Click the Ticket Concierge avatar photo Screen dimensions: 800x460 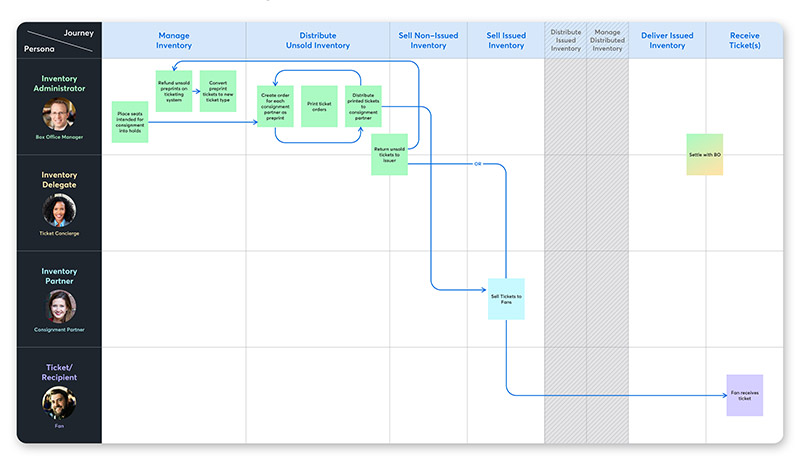pyautogui.click(x=59, y=210)
